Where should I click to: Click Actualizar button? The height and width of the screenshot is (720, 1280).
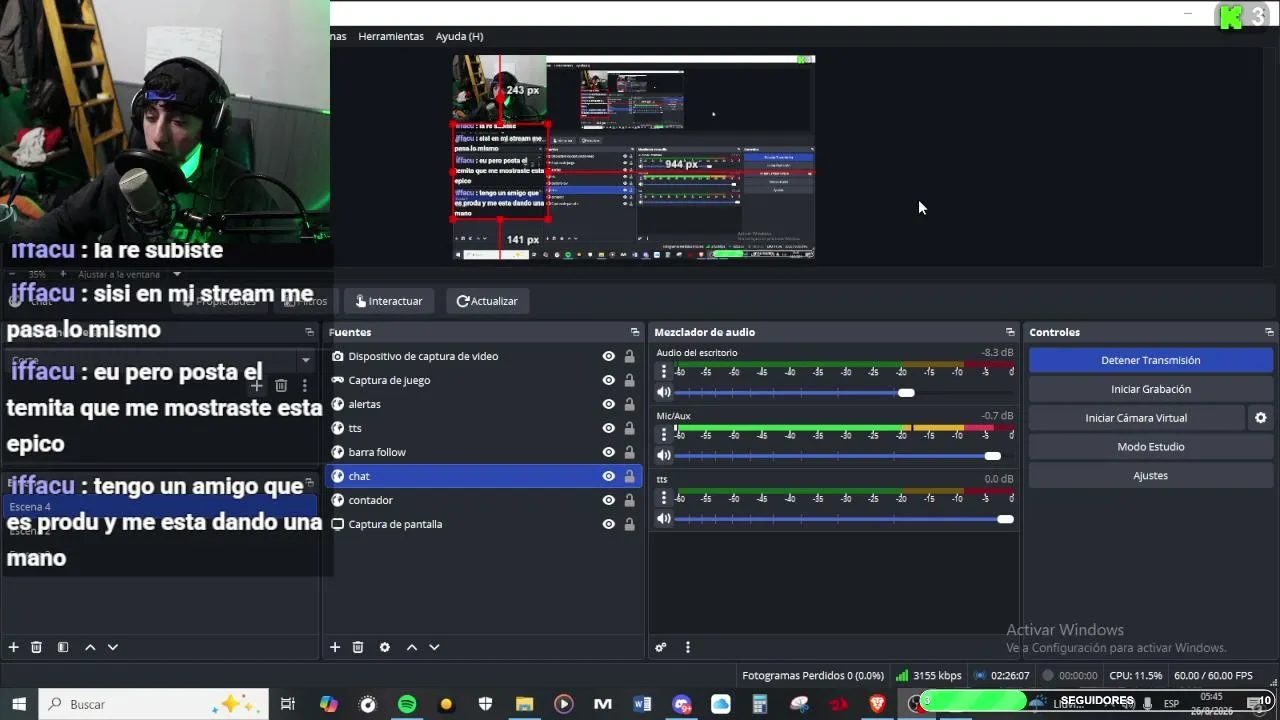[487, 301]
